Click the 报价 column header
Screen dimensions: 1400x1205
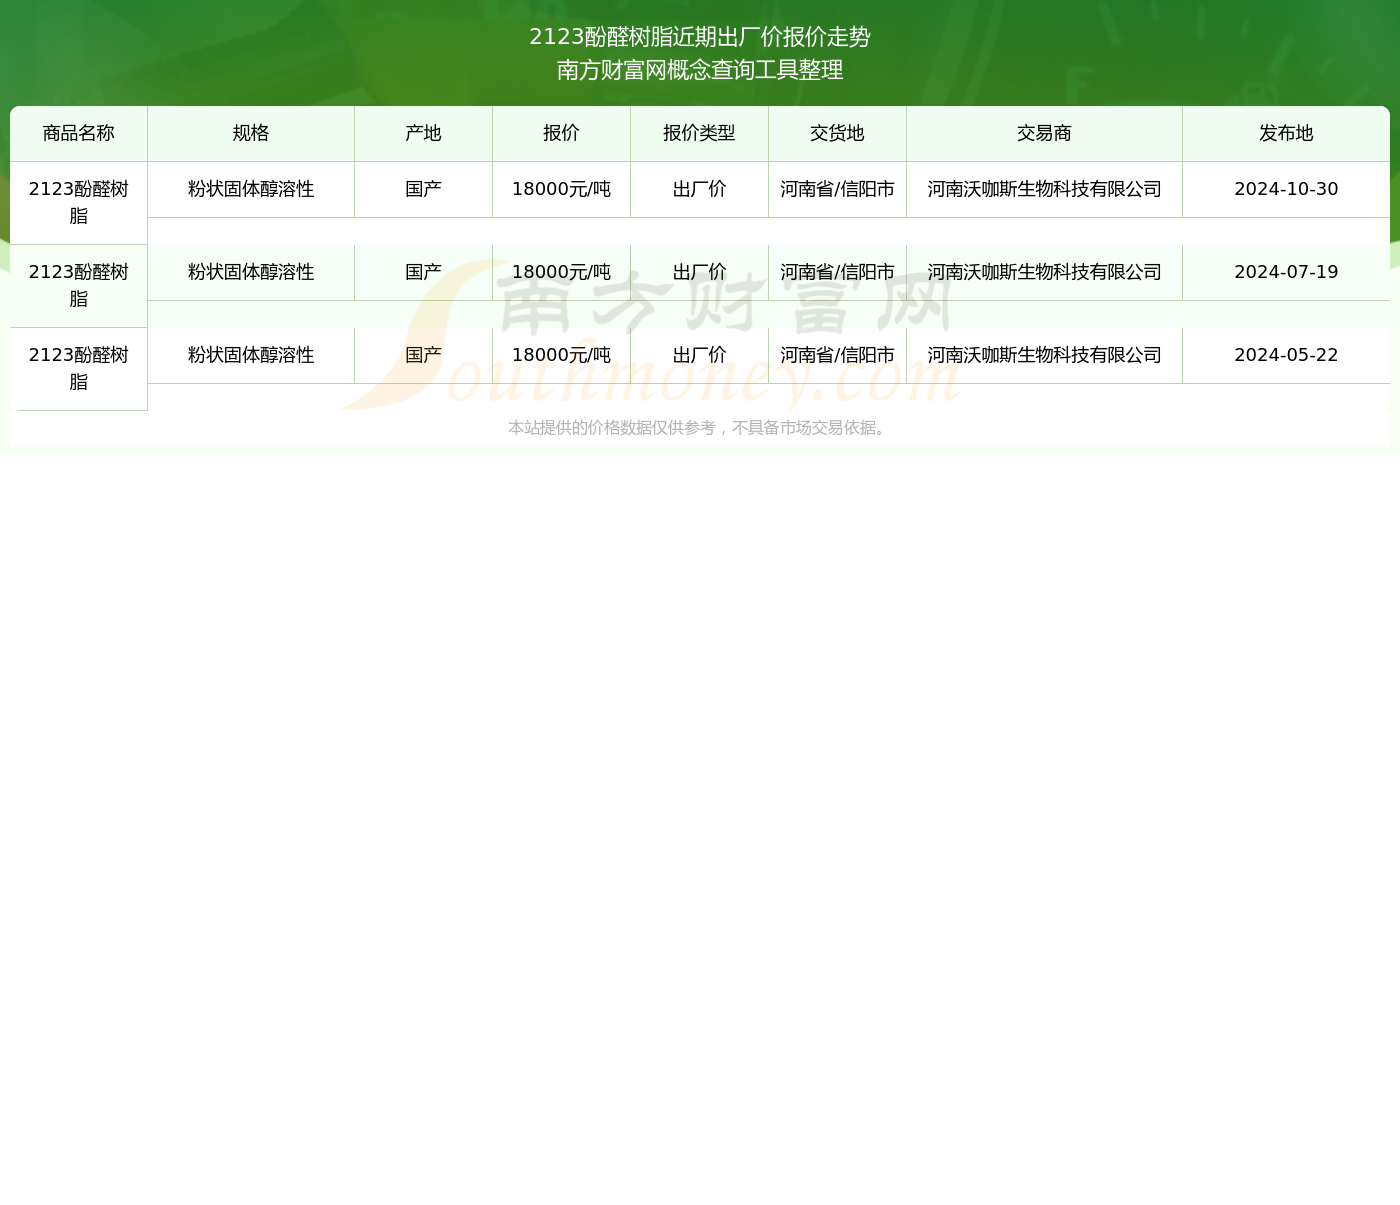[x=561, y=133]
